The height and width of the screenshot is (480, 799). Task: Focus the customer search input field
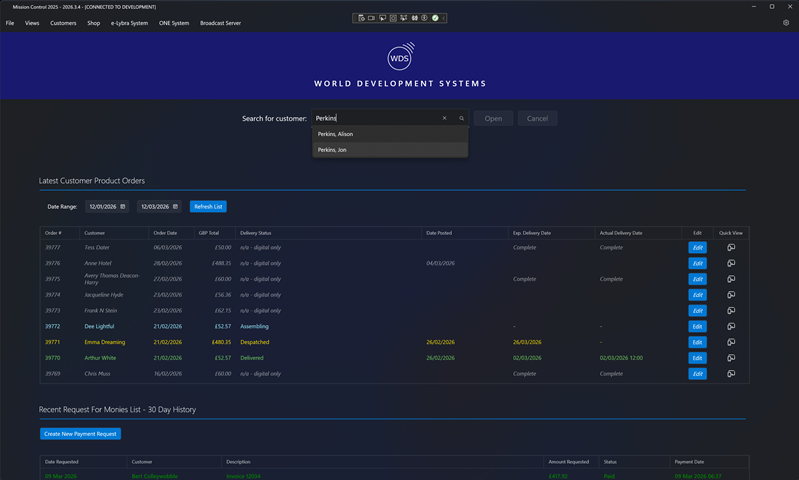point(376,118)
